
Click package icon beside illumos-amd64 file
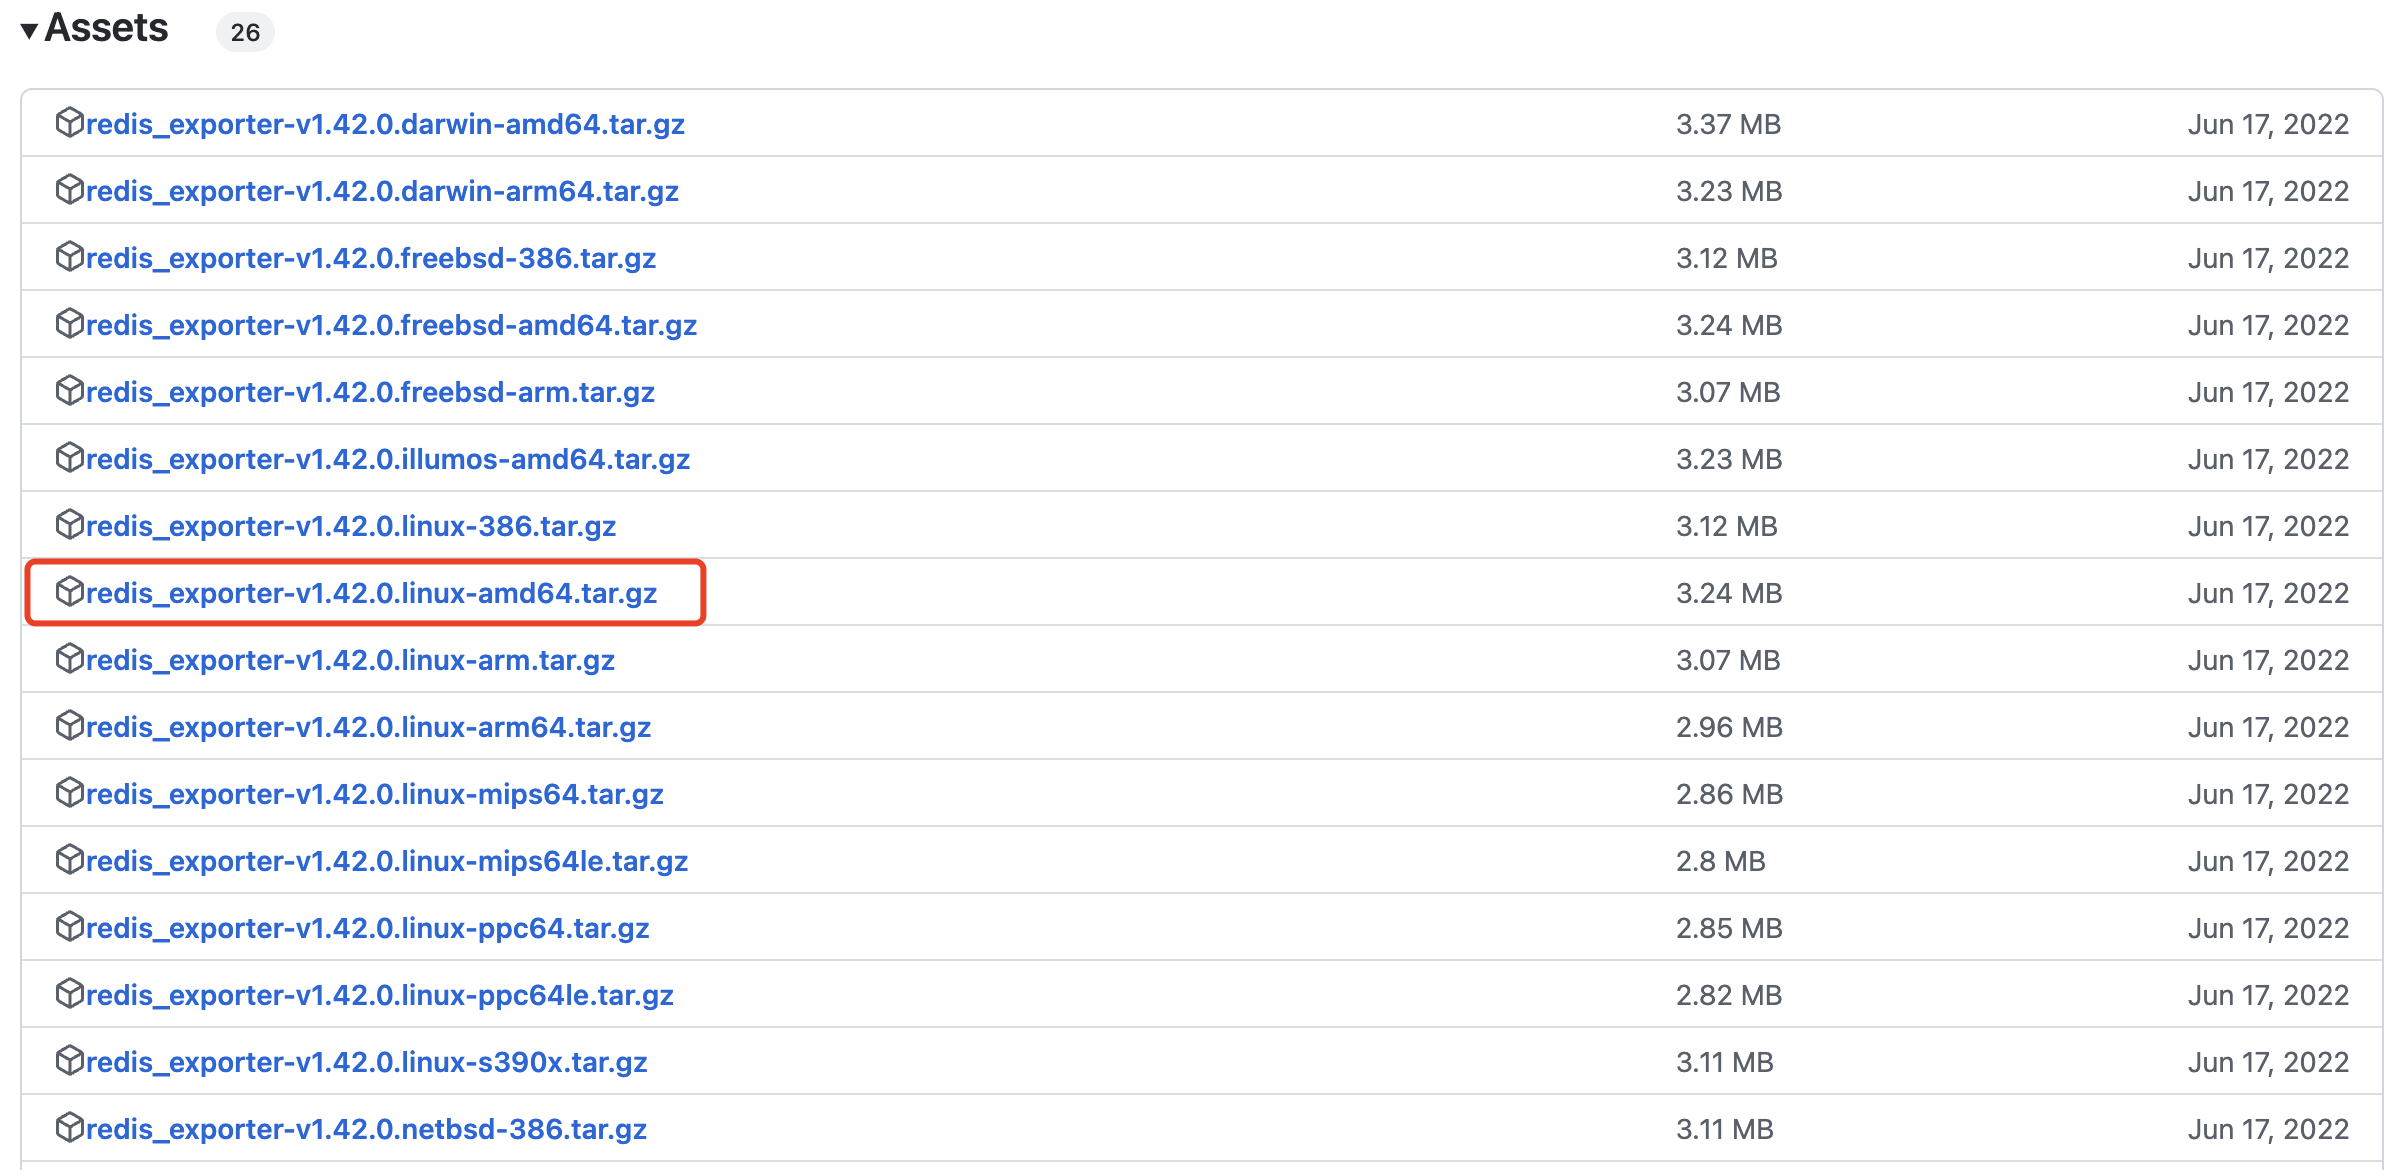pos(69,457)
